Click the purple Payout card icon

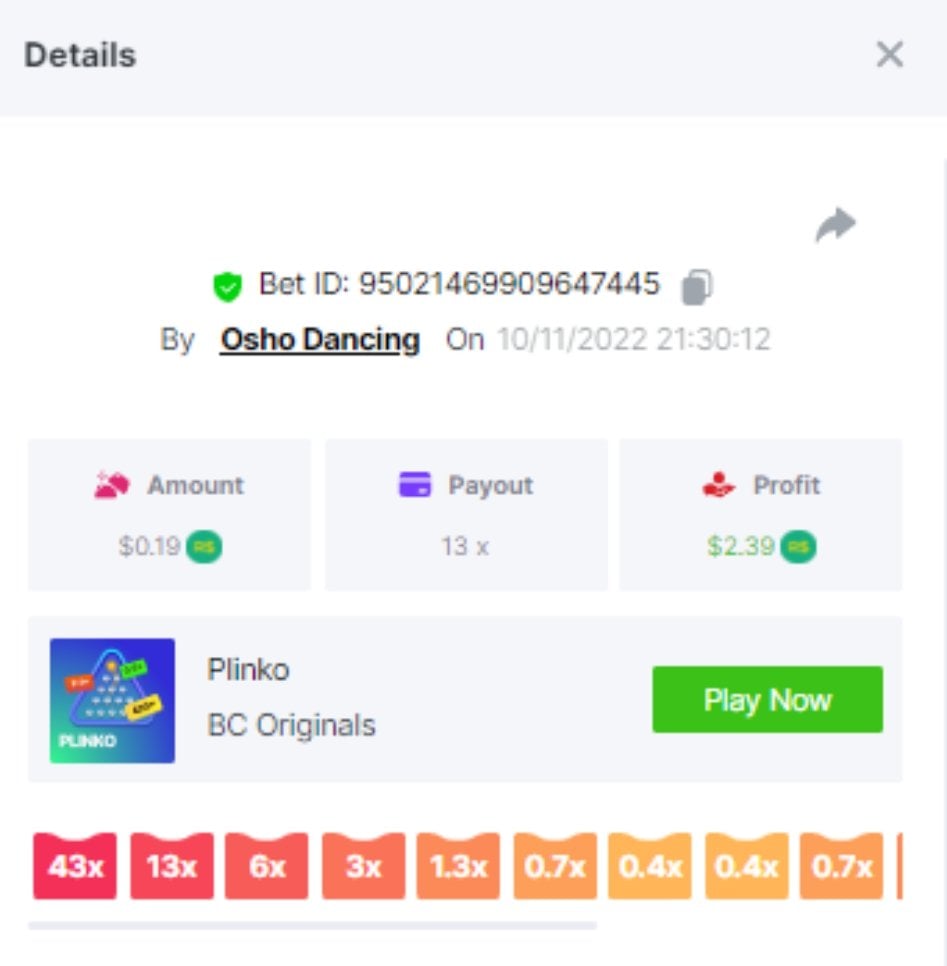click(x=415, y=484)
